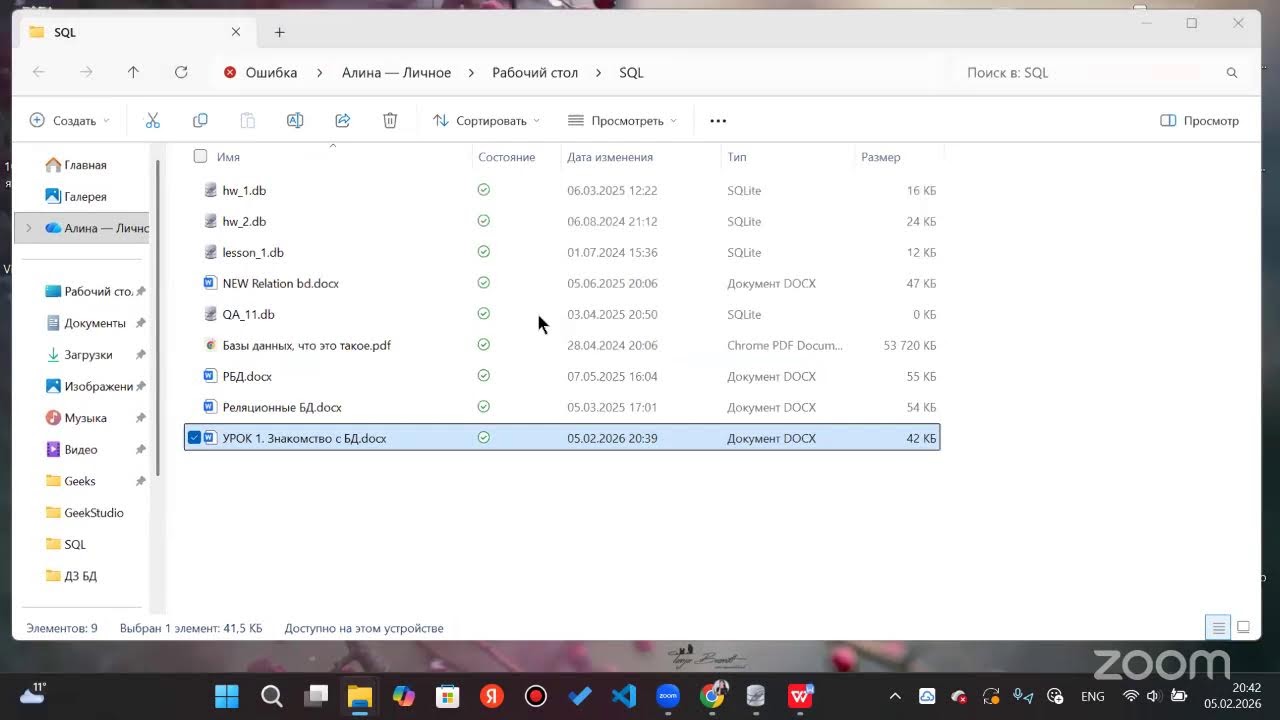
Task: Open the Просмотреть dropdown
Action: click(x=622, y=121)
